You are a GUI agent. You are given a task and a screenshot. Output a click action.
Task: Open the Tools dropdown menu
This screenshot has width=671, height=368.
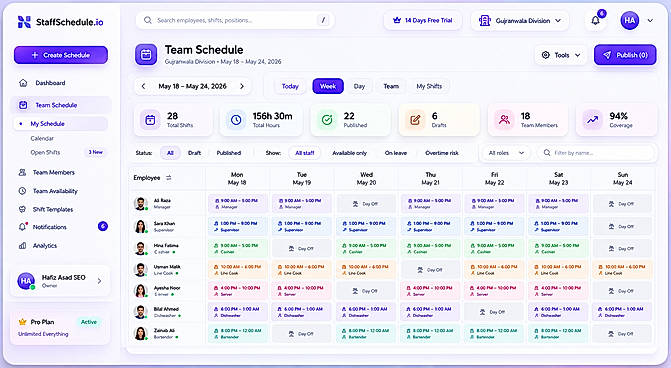tap(561, 55)
